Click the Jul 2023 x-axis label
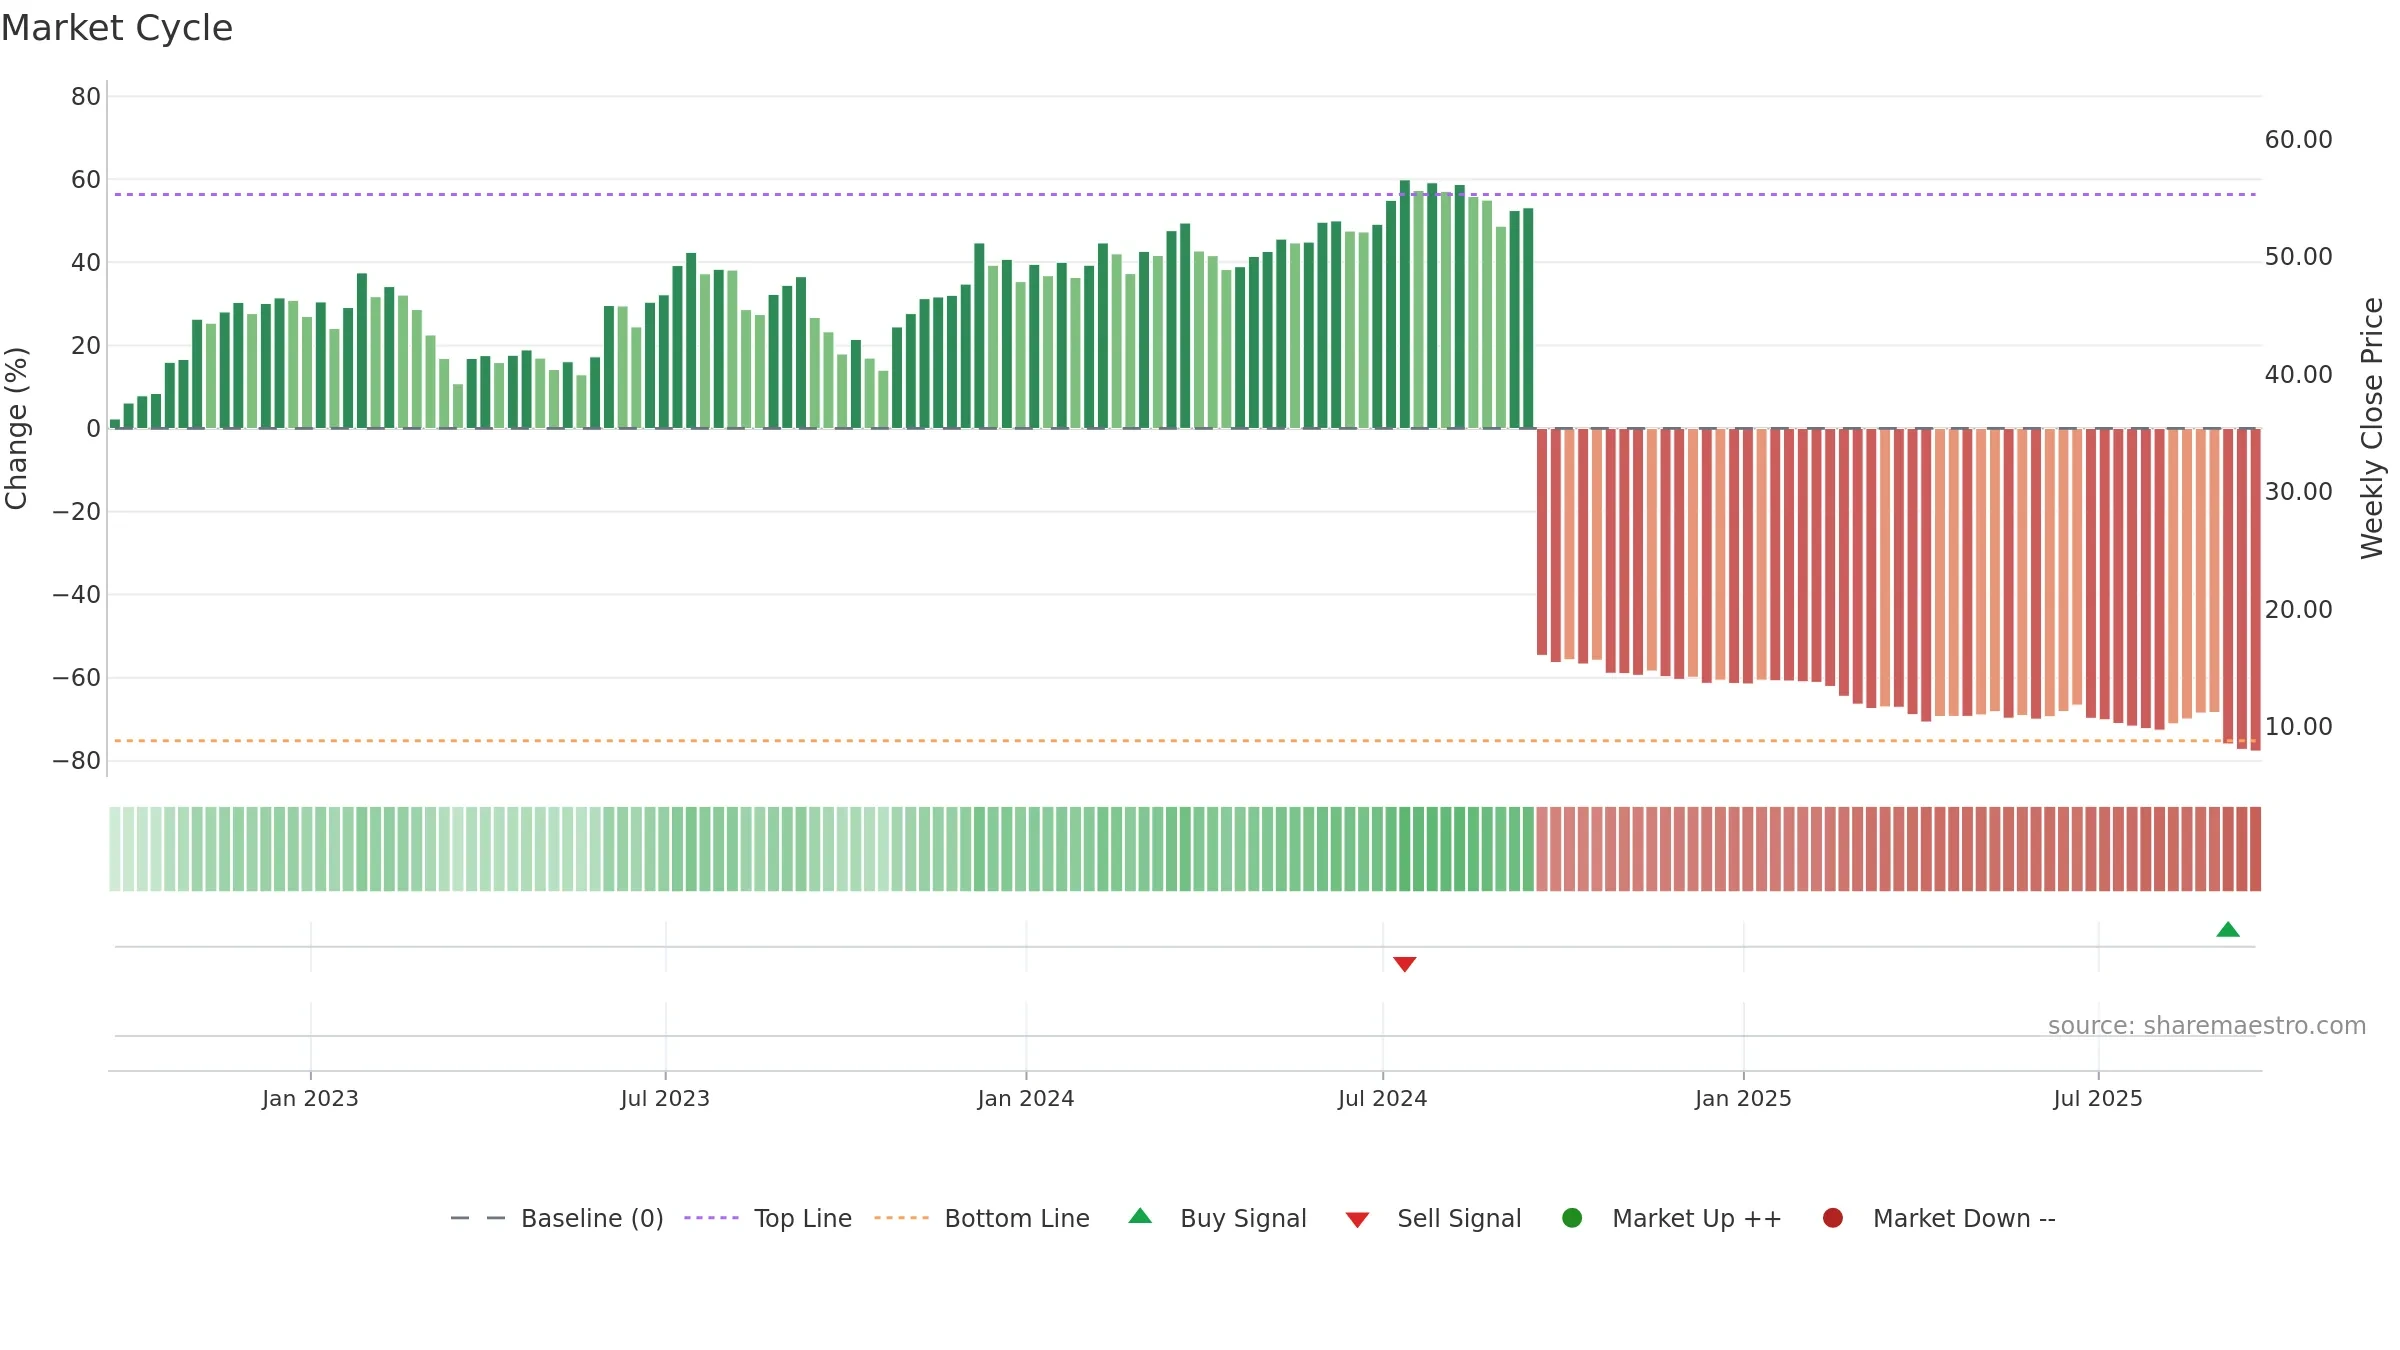The image size is (2400, 1350). pyautogui.click(x=665, y=1098)
